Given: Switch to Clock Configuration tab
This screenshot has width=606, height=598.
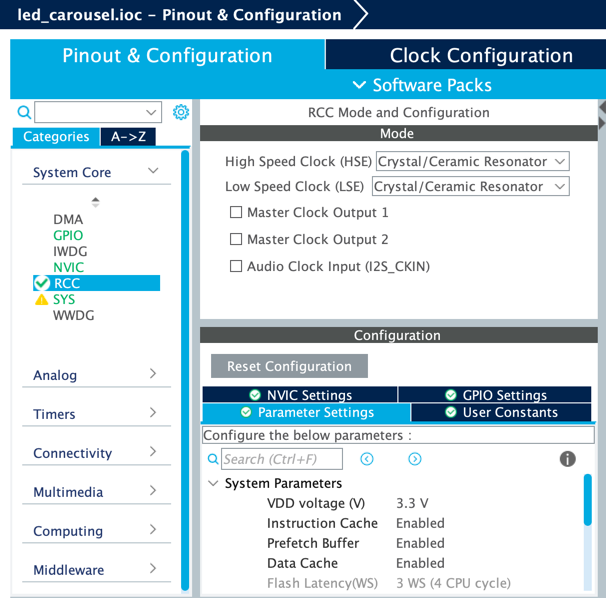Looking at the screenshot, I should pyautogui.click(x=465, y=54).
